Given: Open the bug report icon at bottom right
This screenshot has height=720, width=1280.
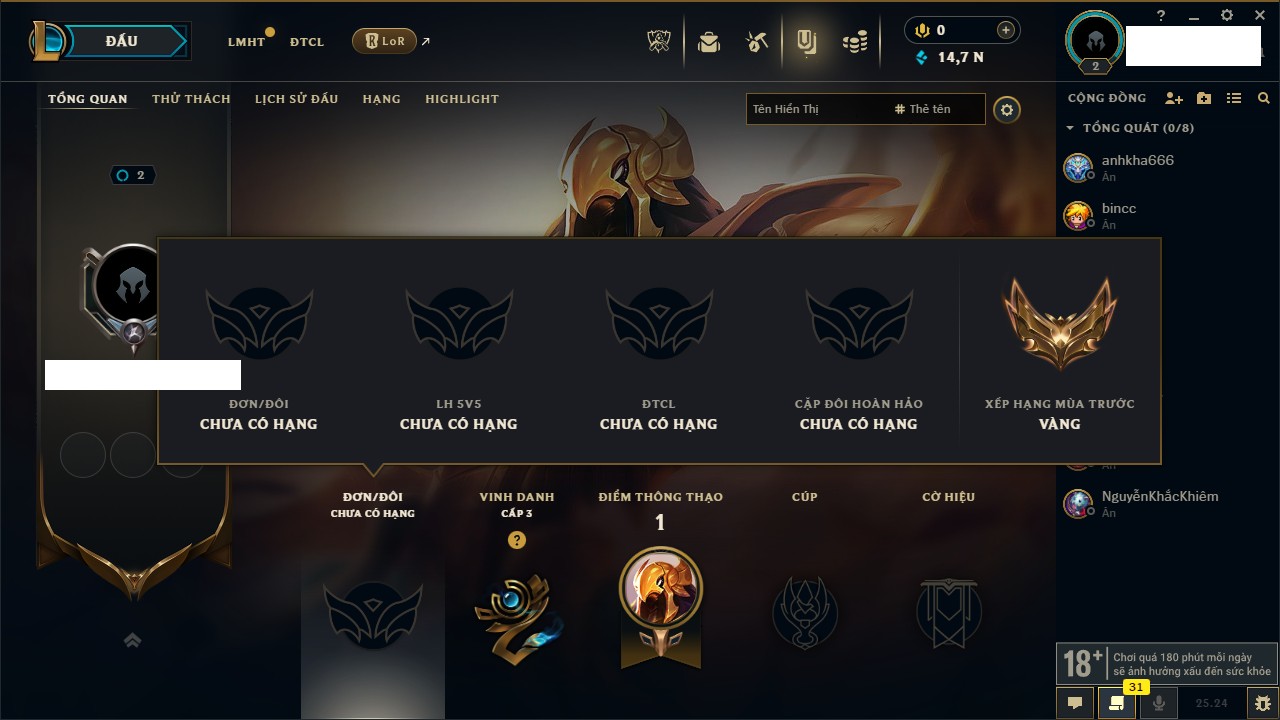Looking at the screenshot, I should (x=1262, y=703).
